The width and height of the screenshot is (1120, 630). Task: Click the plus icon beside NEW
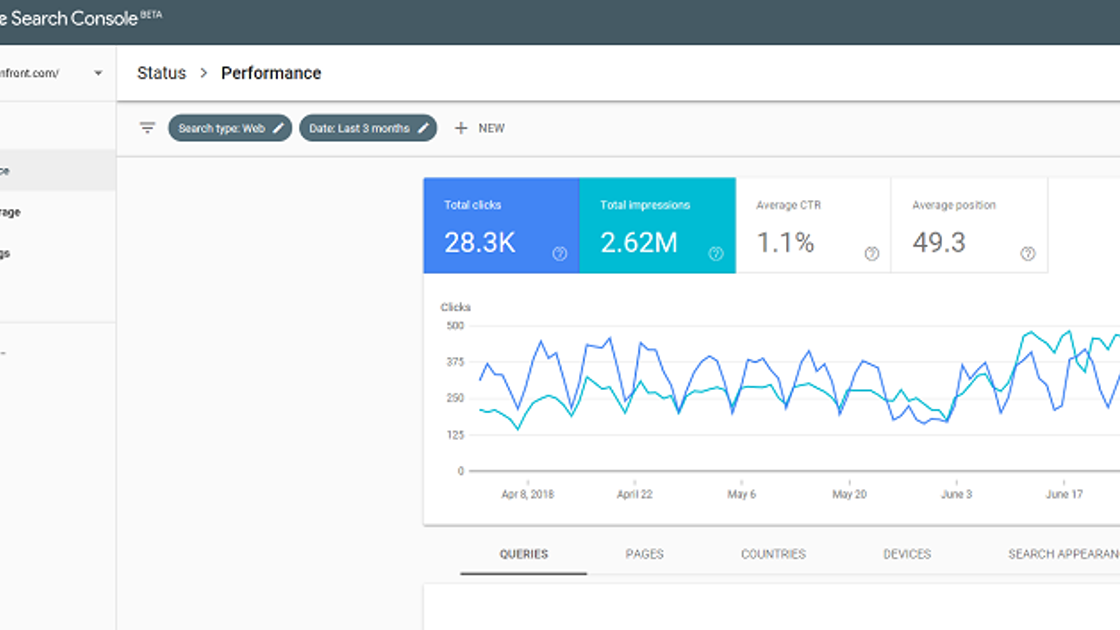click(461, 128)
